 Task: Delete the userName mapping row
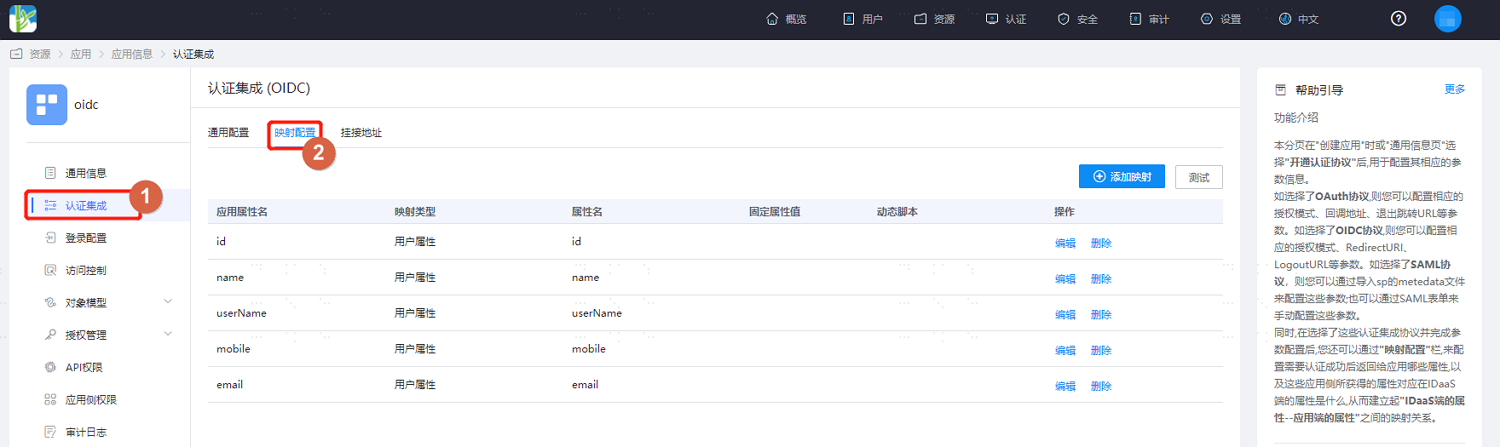[1101, 314]
